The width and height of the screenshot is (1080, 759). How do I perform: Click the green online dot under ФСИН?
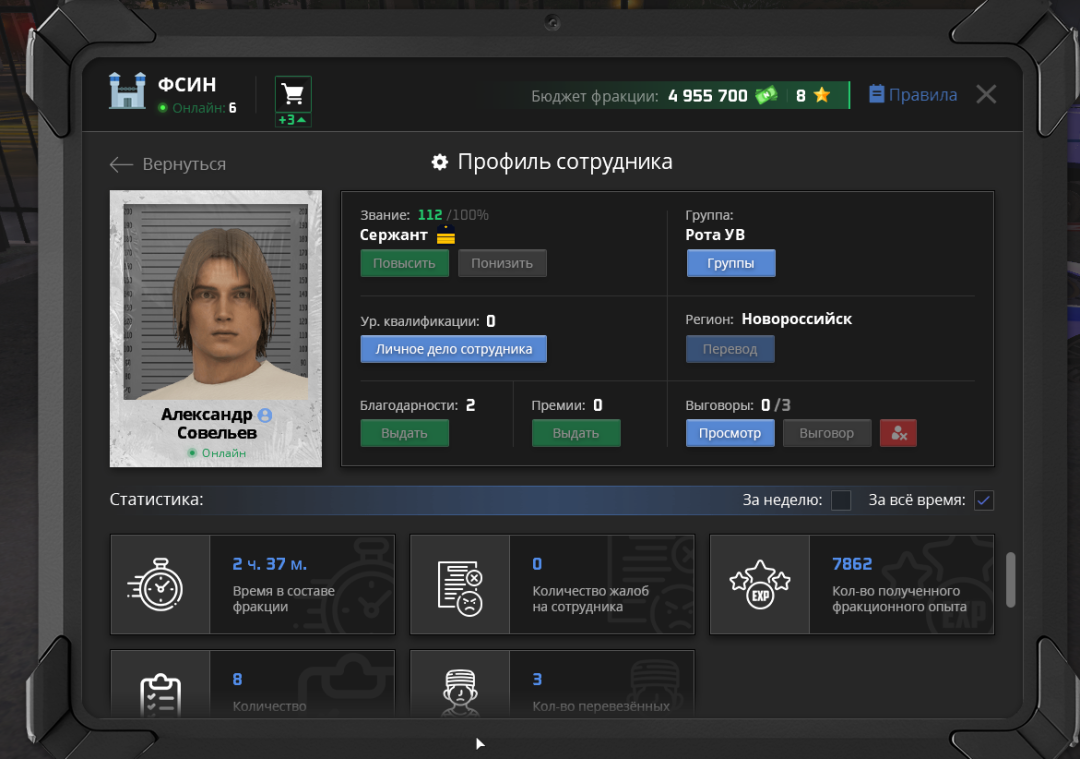point(163,108)
